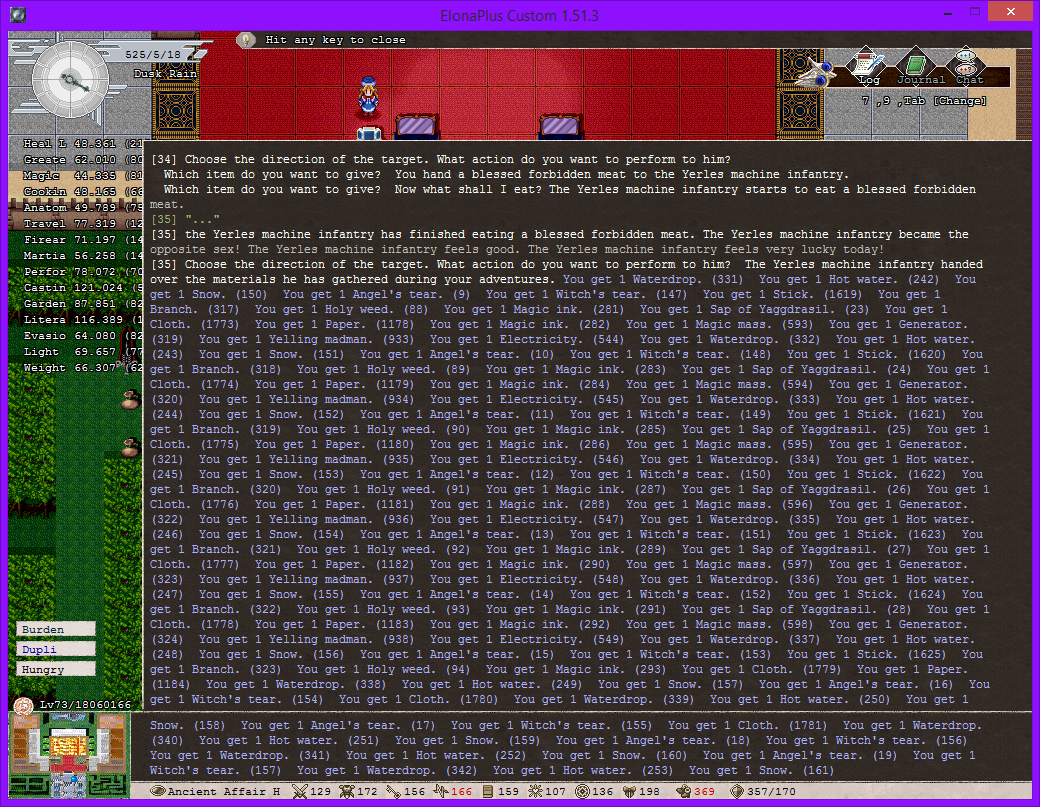Viewport: 1040px width, 807px height.
Task: Click the Hungry status label
Action: pyautogui.click(x=56, y=669)
